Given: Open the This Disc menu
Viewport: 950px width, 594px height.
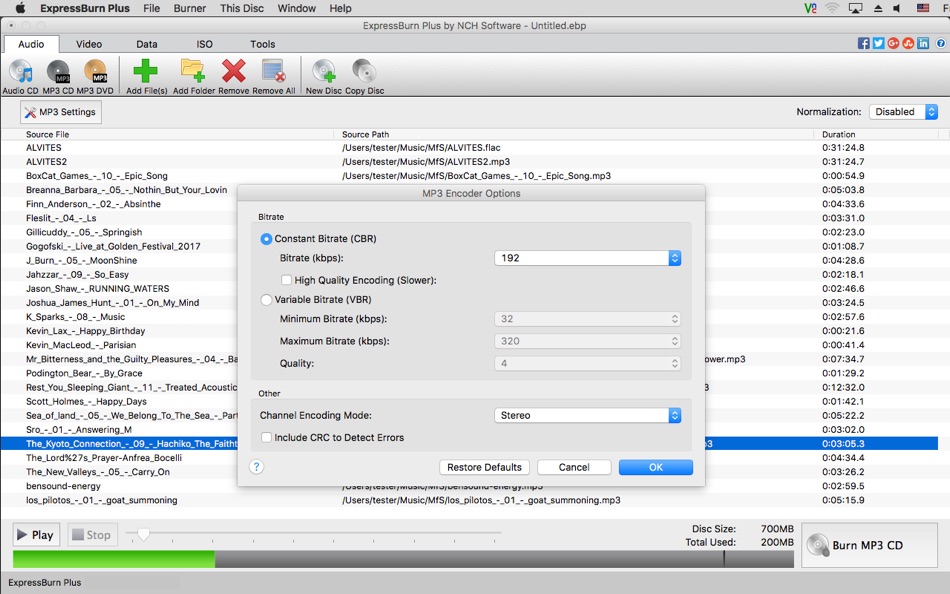Looking at the screenshot, I should coord(242,8).
